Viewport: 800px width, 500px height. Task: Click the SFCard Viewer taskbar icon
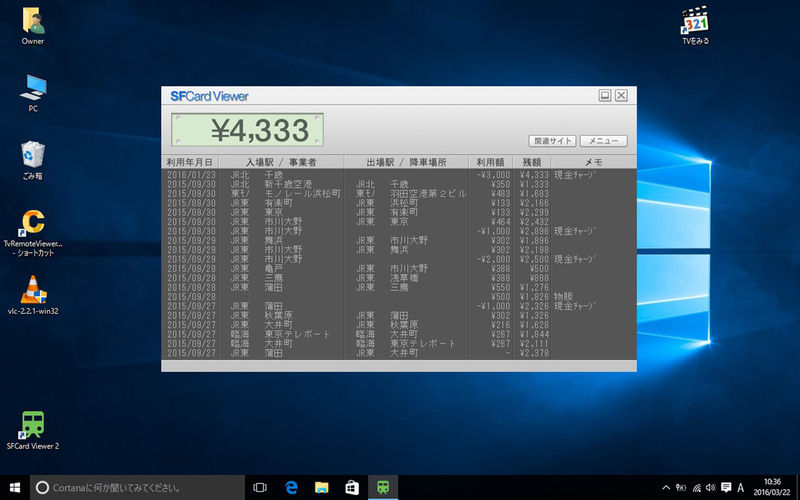point(382,487)
